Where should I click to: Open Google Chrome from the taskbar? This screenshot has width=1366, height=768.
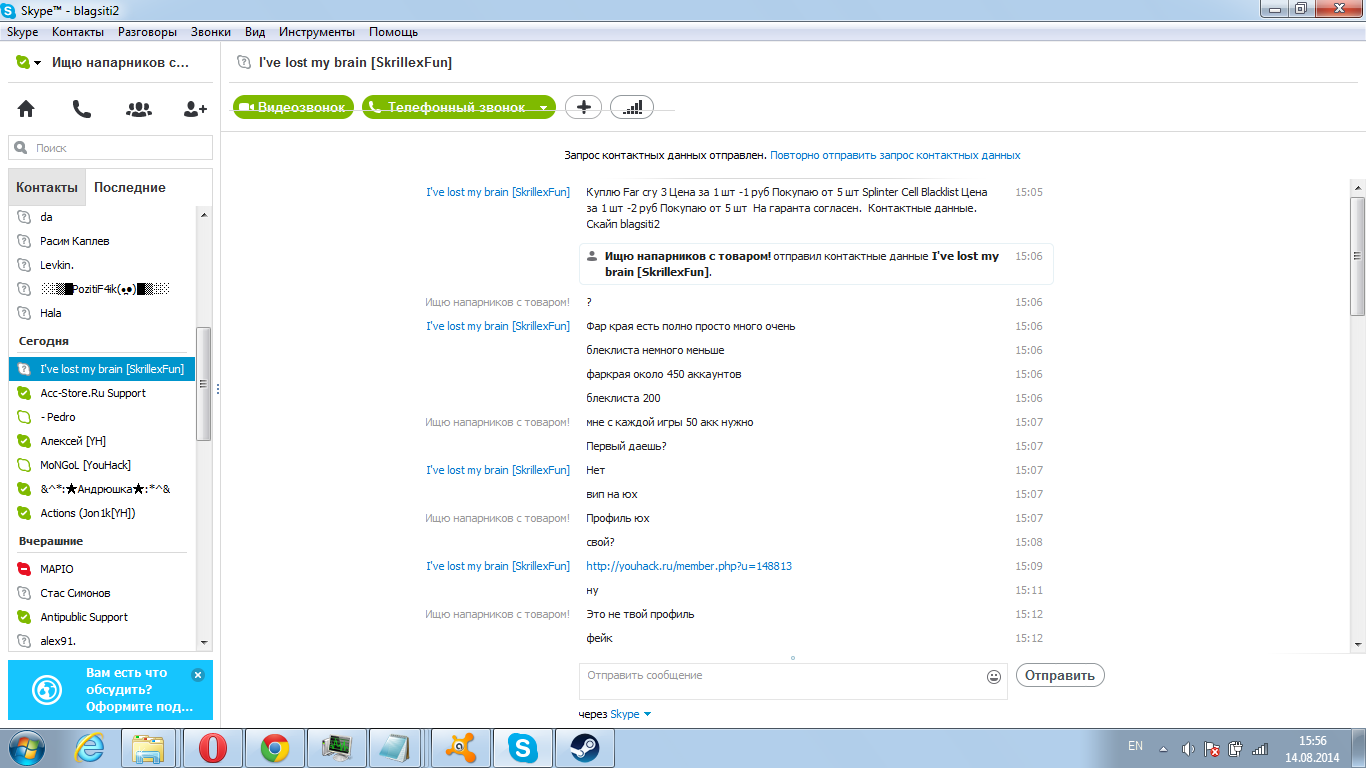tap(275, 747)
